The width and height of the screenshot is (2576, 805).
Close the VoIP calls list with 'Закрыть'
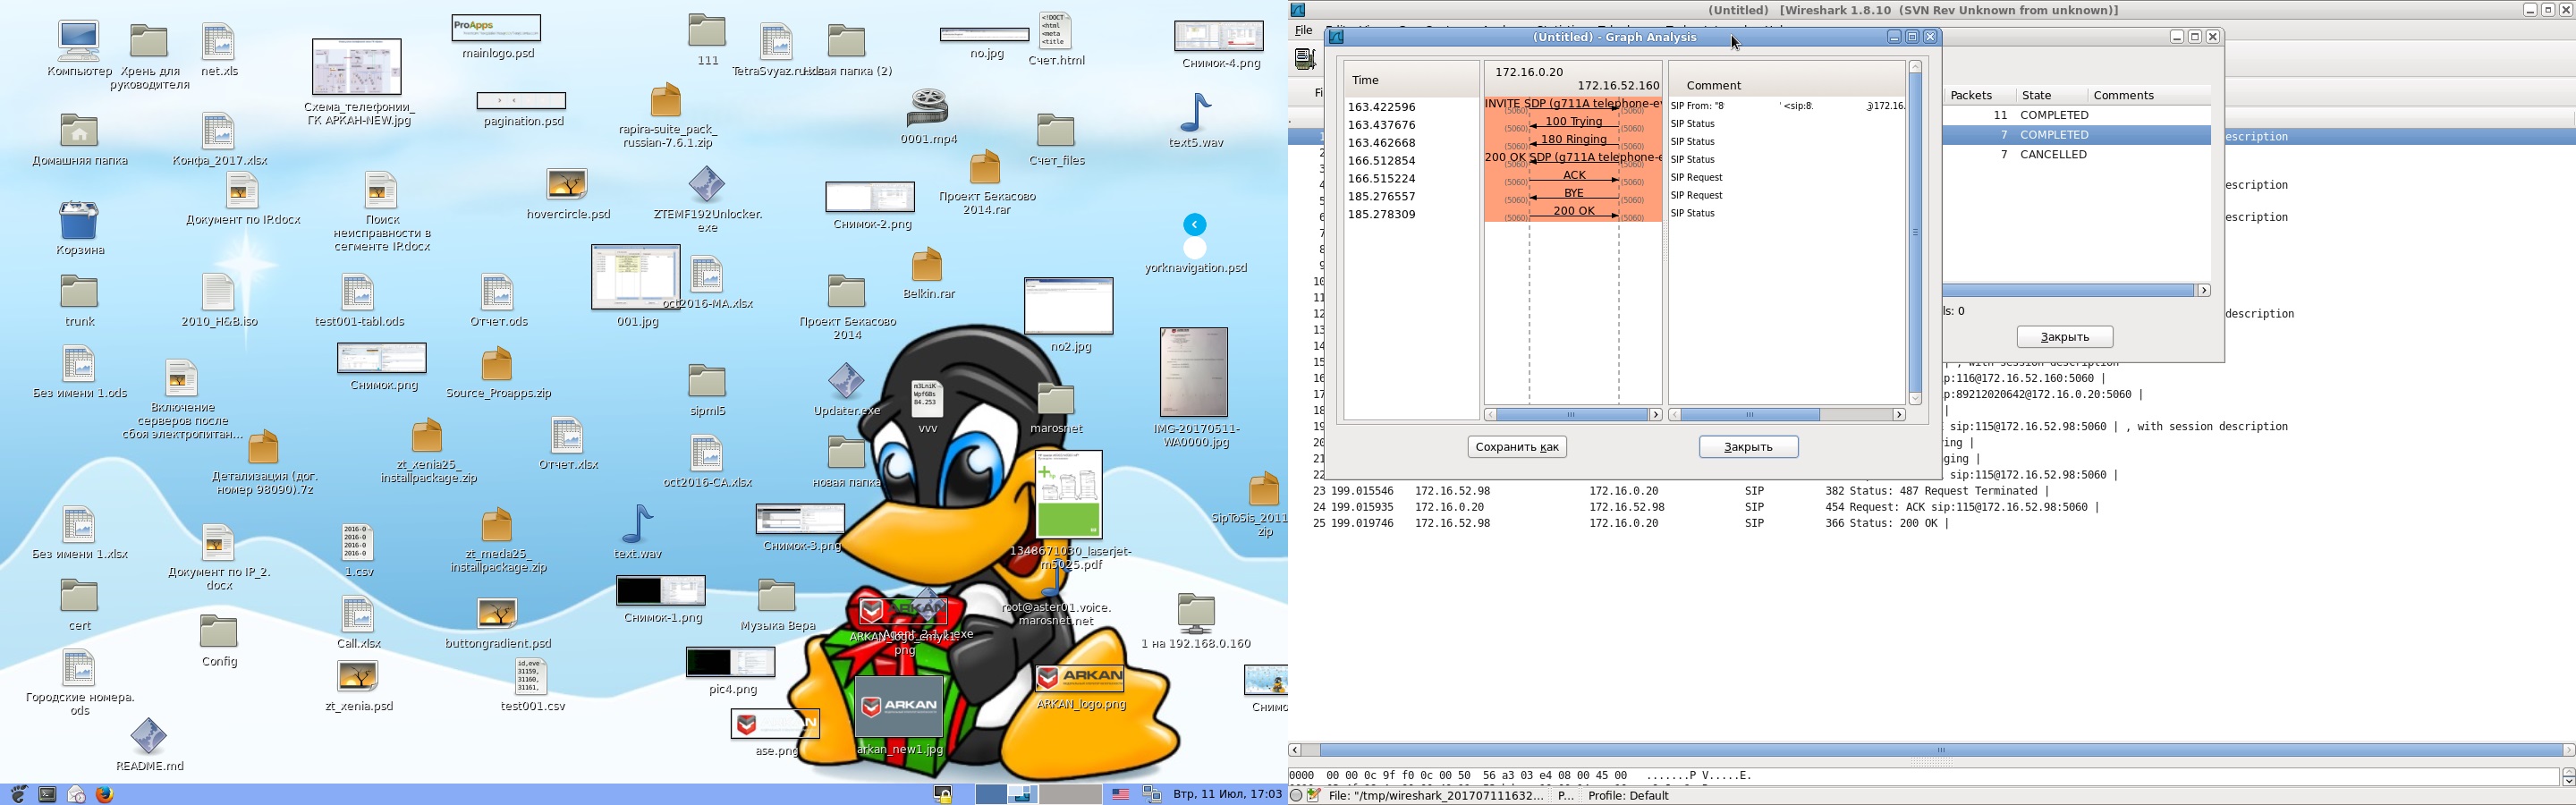(x=2064, y=337)
